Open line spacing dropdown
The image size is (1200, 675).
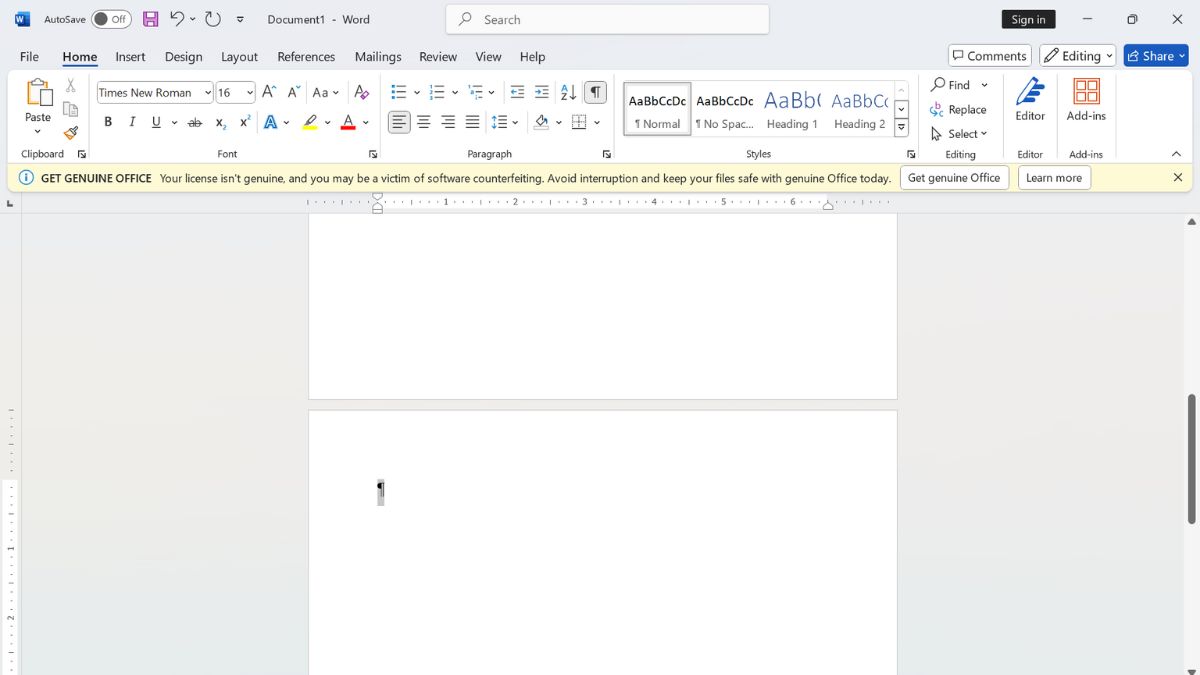click(x=505, y=122)
